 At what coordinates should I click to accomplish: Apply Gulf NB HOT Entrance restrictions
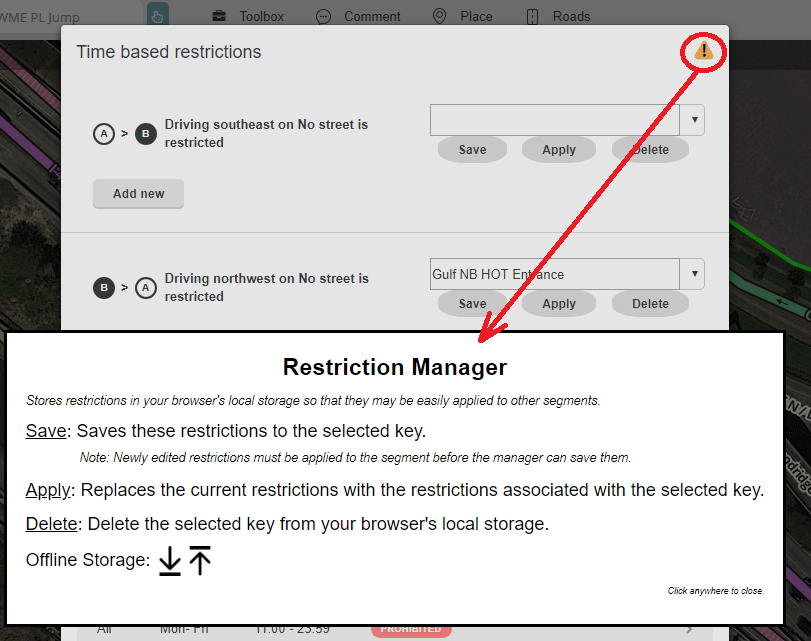pos(559,304)
